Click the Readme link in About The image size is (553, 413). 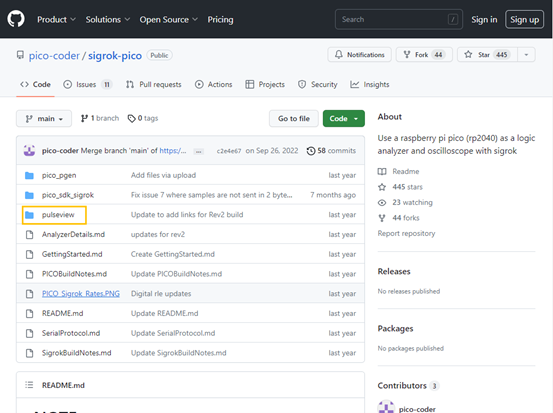[x=399, y=171]
